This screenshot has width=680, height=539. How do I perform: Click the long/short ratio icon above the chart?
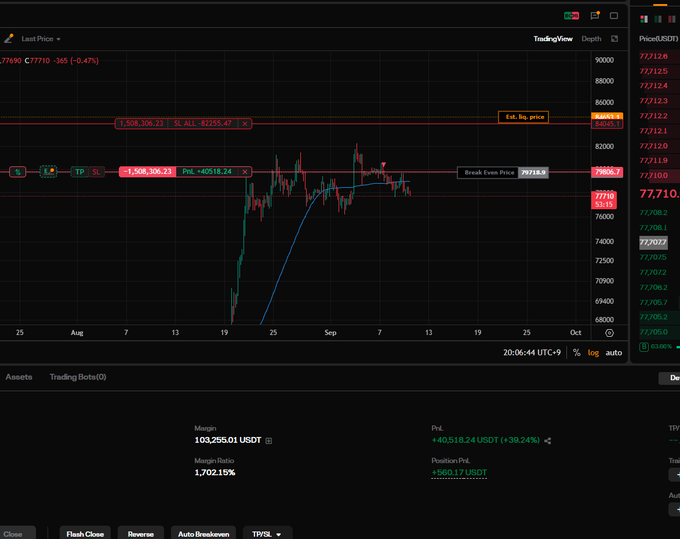(x=571, y=16)
